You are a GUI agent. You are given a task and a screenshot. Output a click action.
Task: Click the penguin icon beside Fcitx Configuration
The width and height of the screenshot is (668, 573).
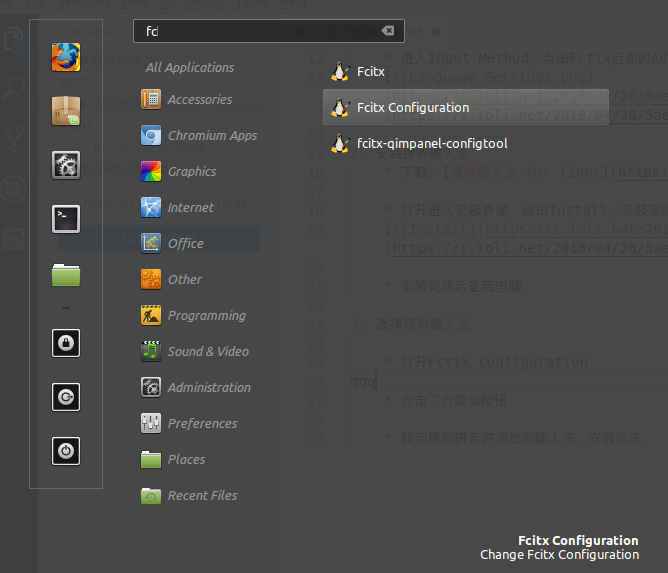tap(340, 107)
